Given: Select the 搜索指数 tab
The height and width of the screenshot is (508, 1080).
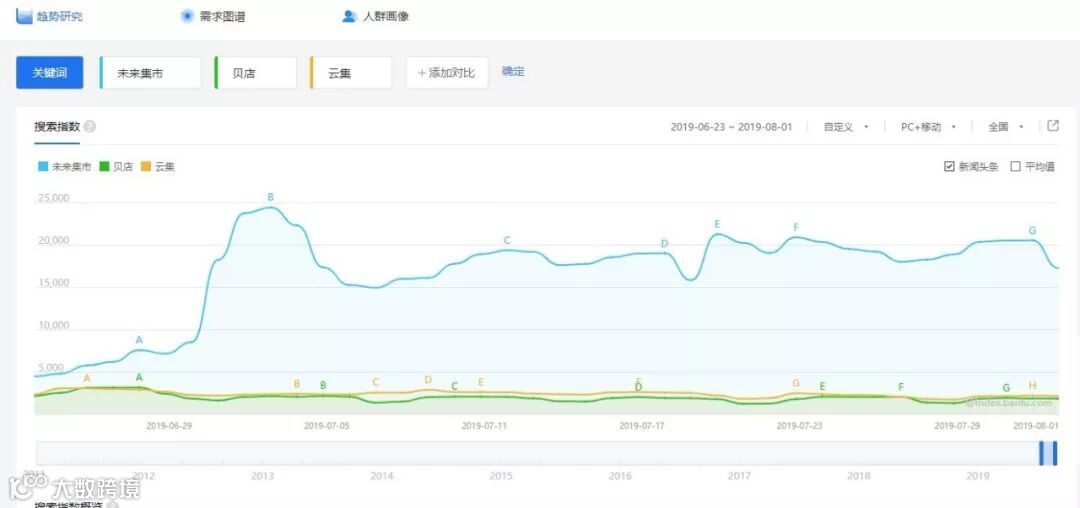Looking at the screenshot, I should pyautogui.click(x=57, y=127).
